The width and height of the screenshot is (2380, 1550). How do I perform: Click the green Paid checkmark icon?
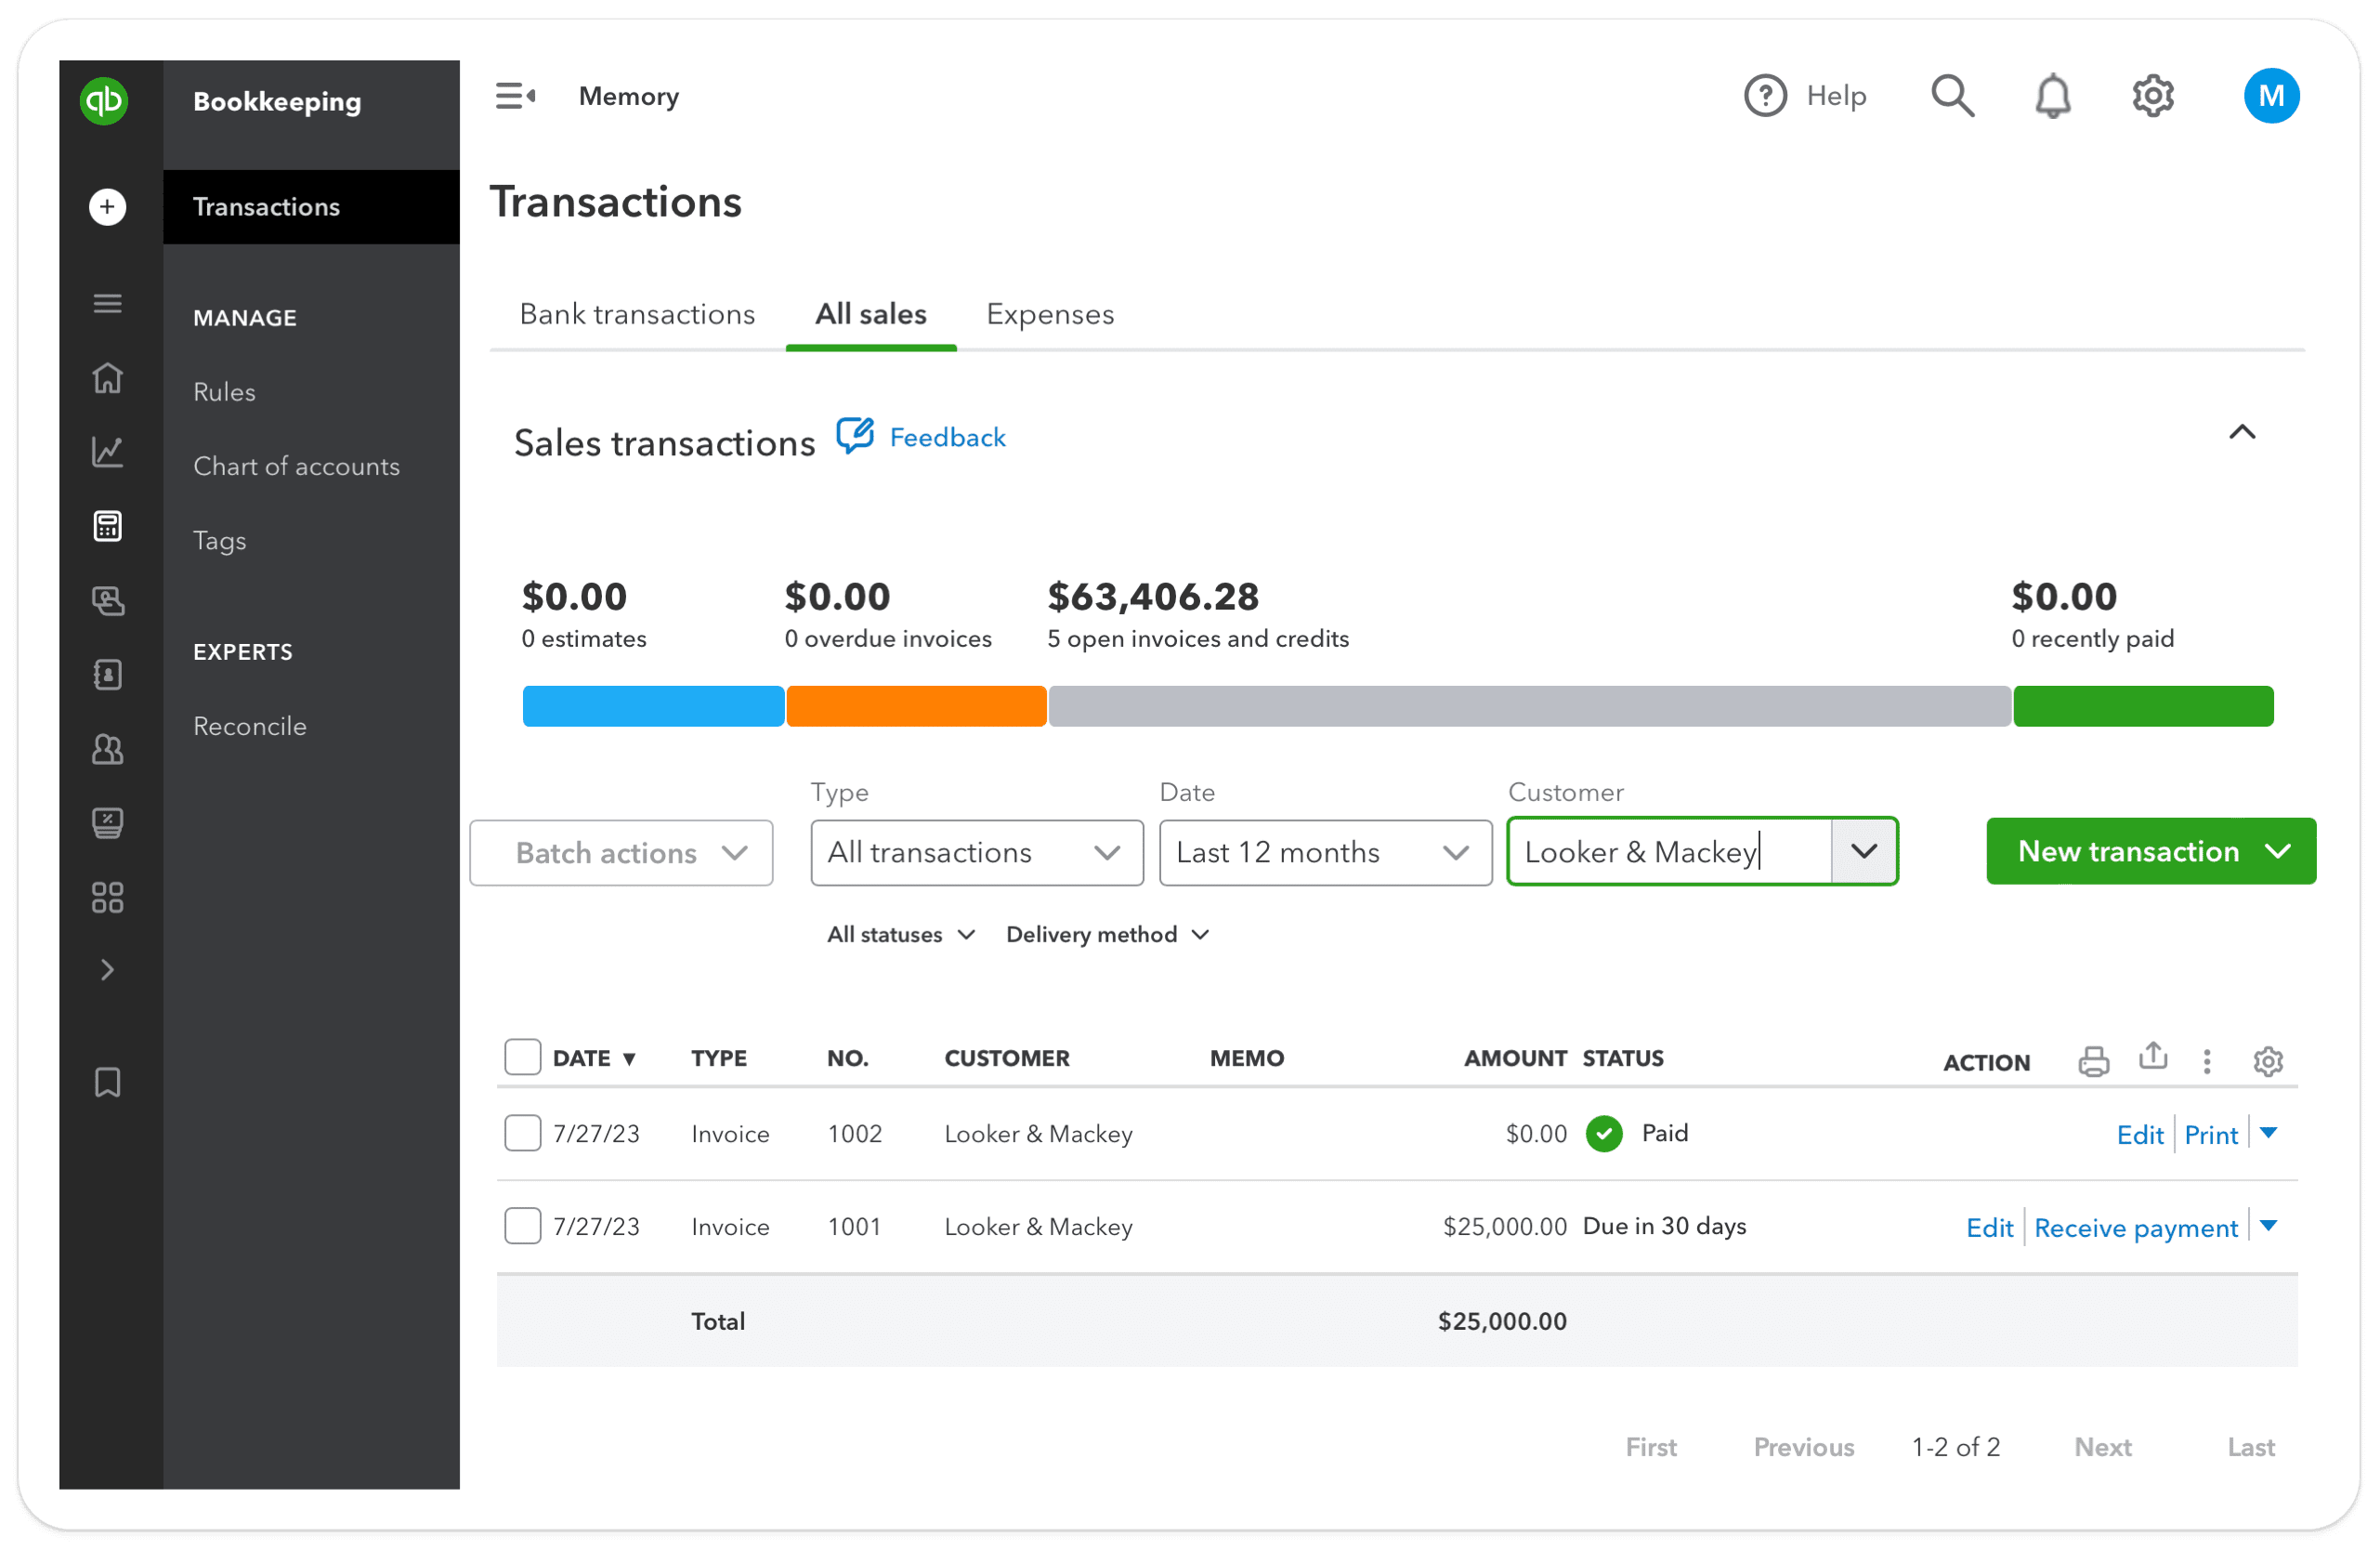tap(1604, 1133)
